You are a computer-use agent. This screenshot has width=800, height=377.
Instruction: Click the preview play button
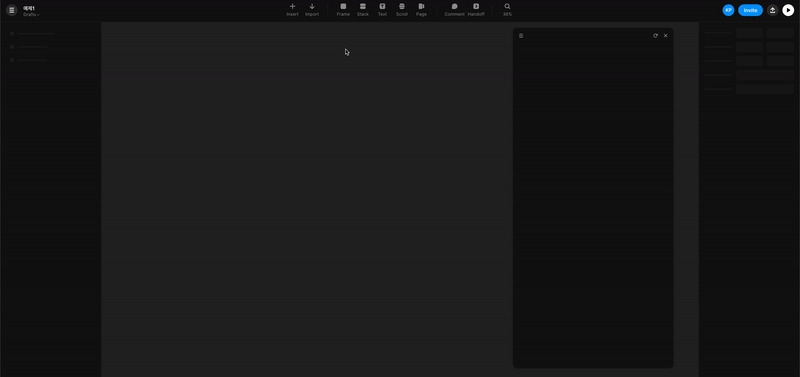(788, 10)
